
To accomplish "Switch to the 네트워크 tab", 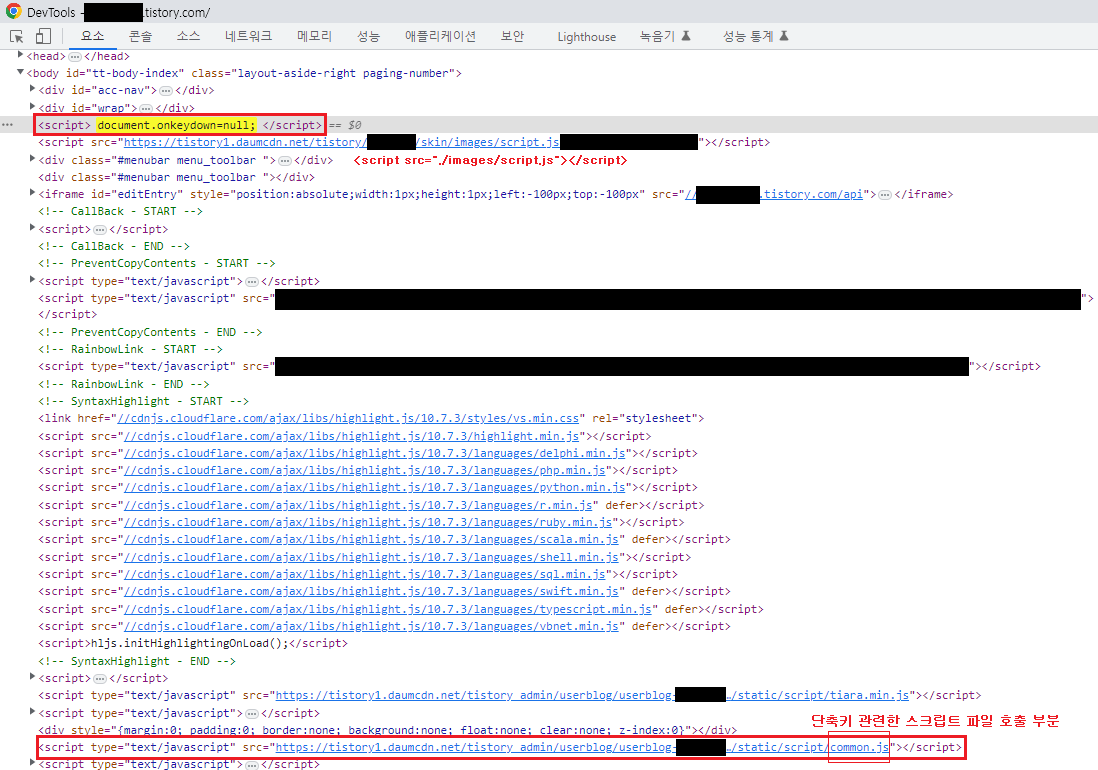I will 248,36.
